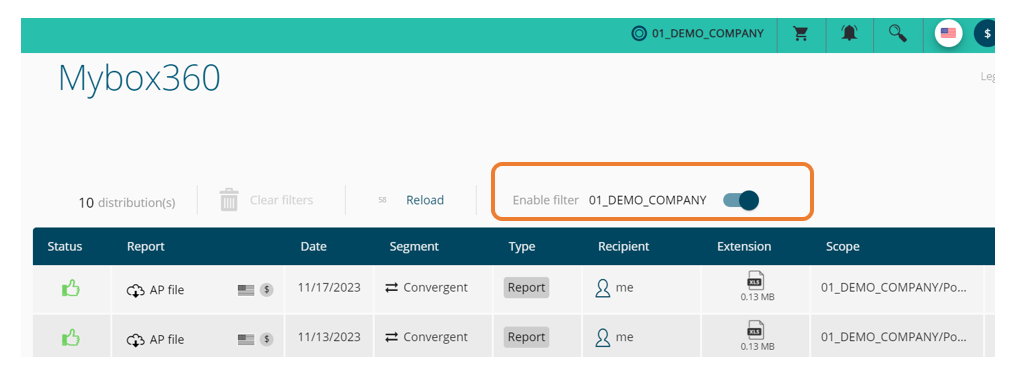Sort by Recipient column header
This screenshot has height=373, width=1025.
(624, 246)
